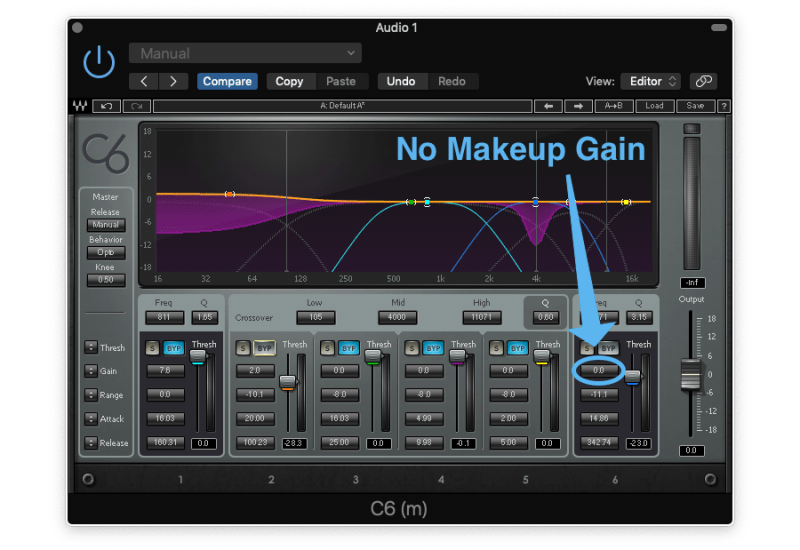
Task: Click the master Range stepper arrows
Action: [91, 394]
